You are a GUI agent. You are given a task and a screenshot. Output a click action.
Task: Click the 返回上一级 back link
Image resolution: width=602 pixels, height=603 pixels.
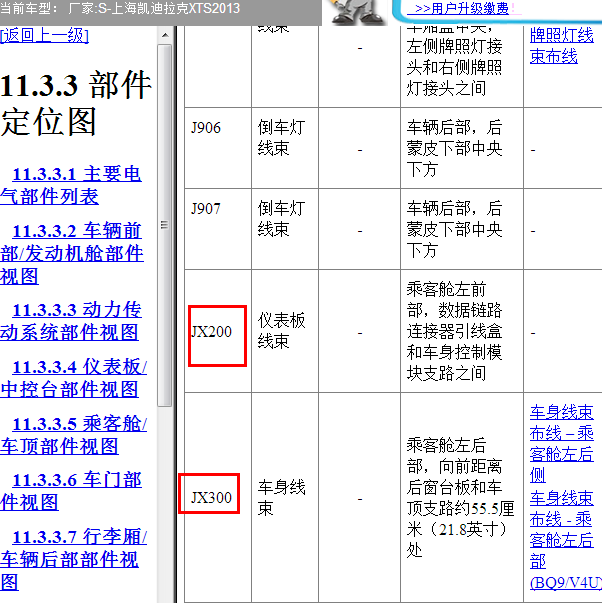click(45, 35)
